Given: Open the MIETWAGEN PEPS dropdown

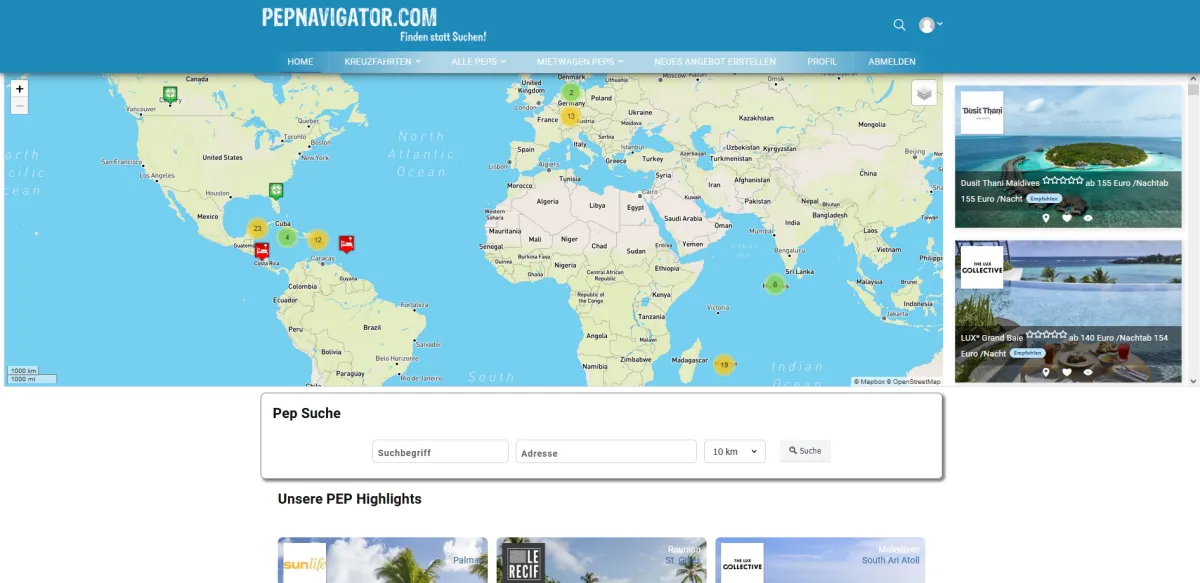Looking at the screenshot, I should tap(580, 61).
